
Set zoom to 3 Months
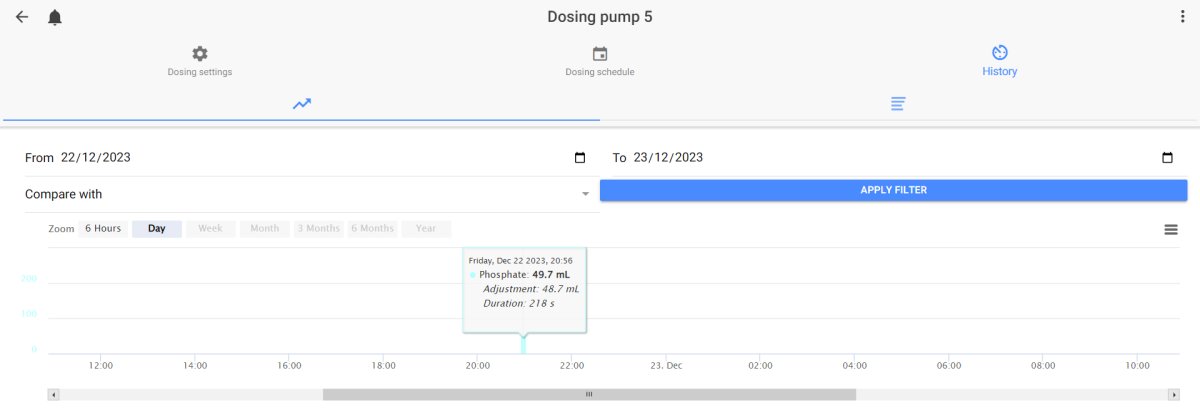click(319, 229)
